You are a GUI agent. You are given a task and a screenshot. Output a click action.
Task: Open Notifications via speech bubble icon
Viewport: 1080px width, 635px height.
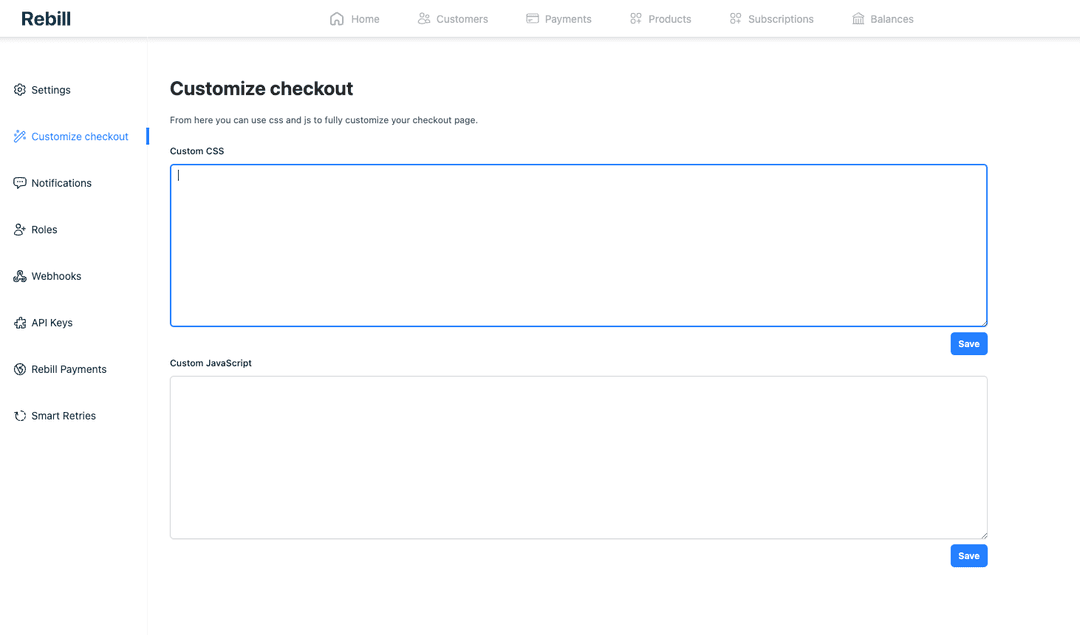tap(19, 182)
